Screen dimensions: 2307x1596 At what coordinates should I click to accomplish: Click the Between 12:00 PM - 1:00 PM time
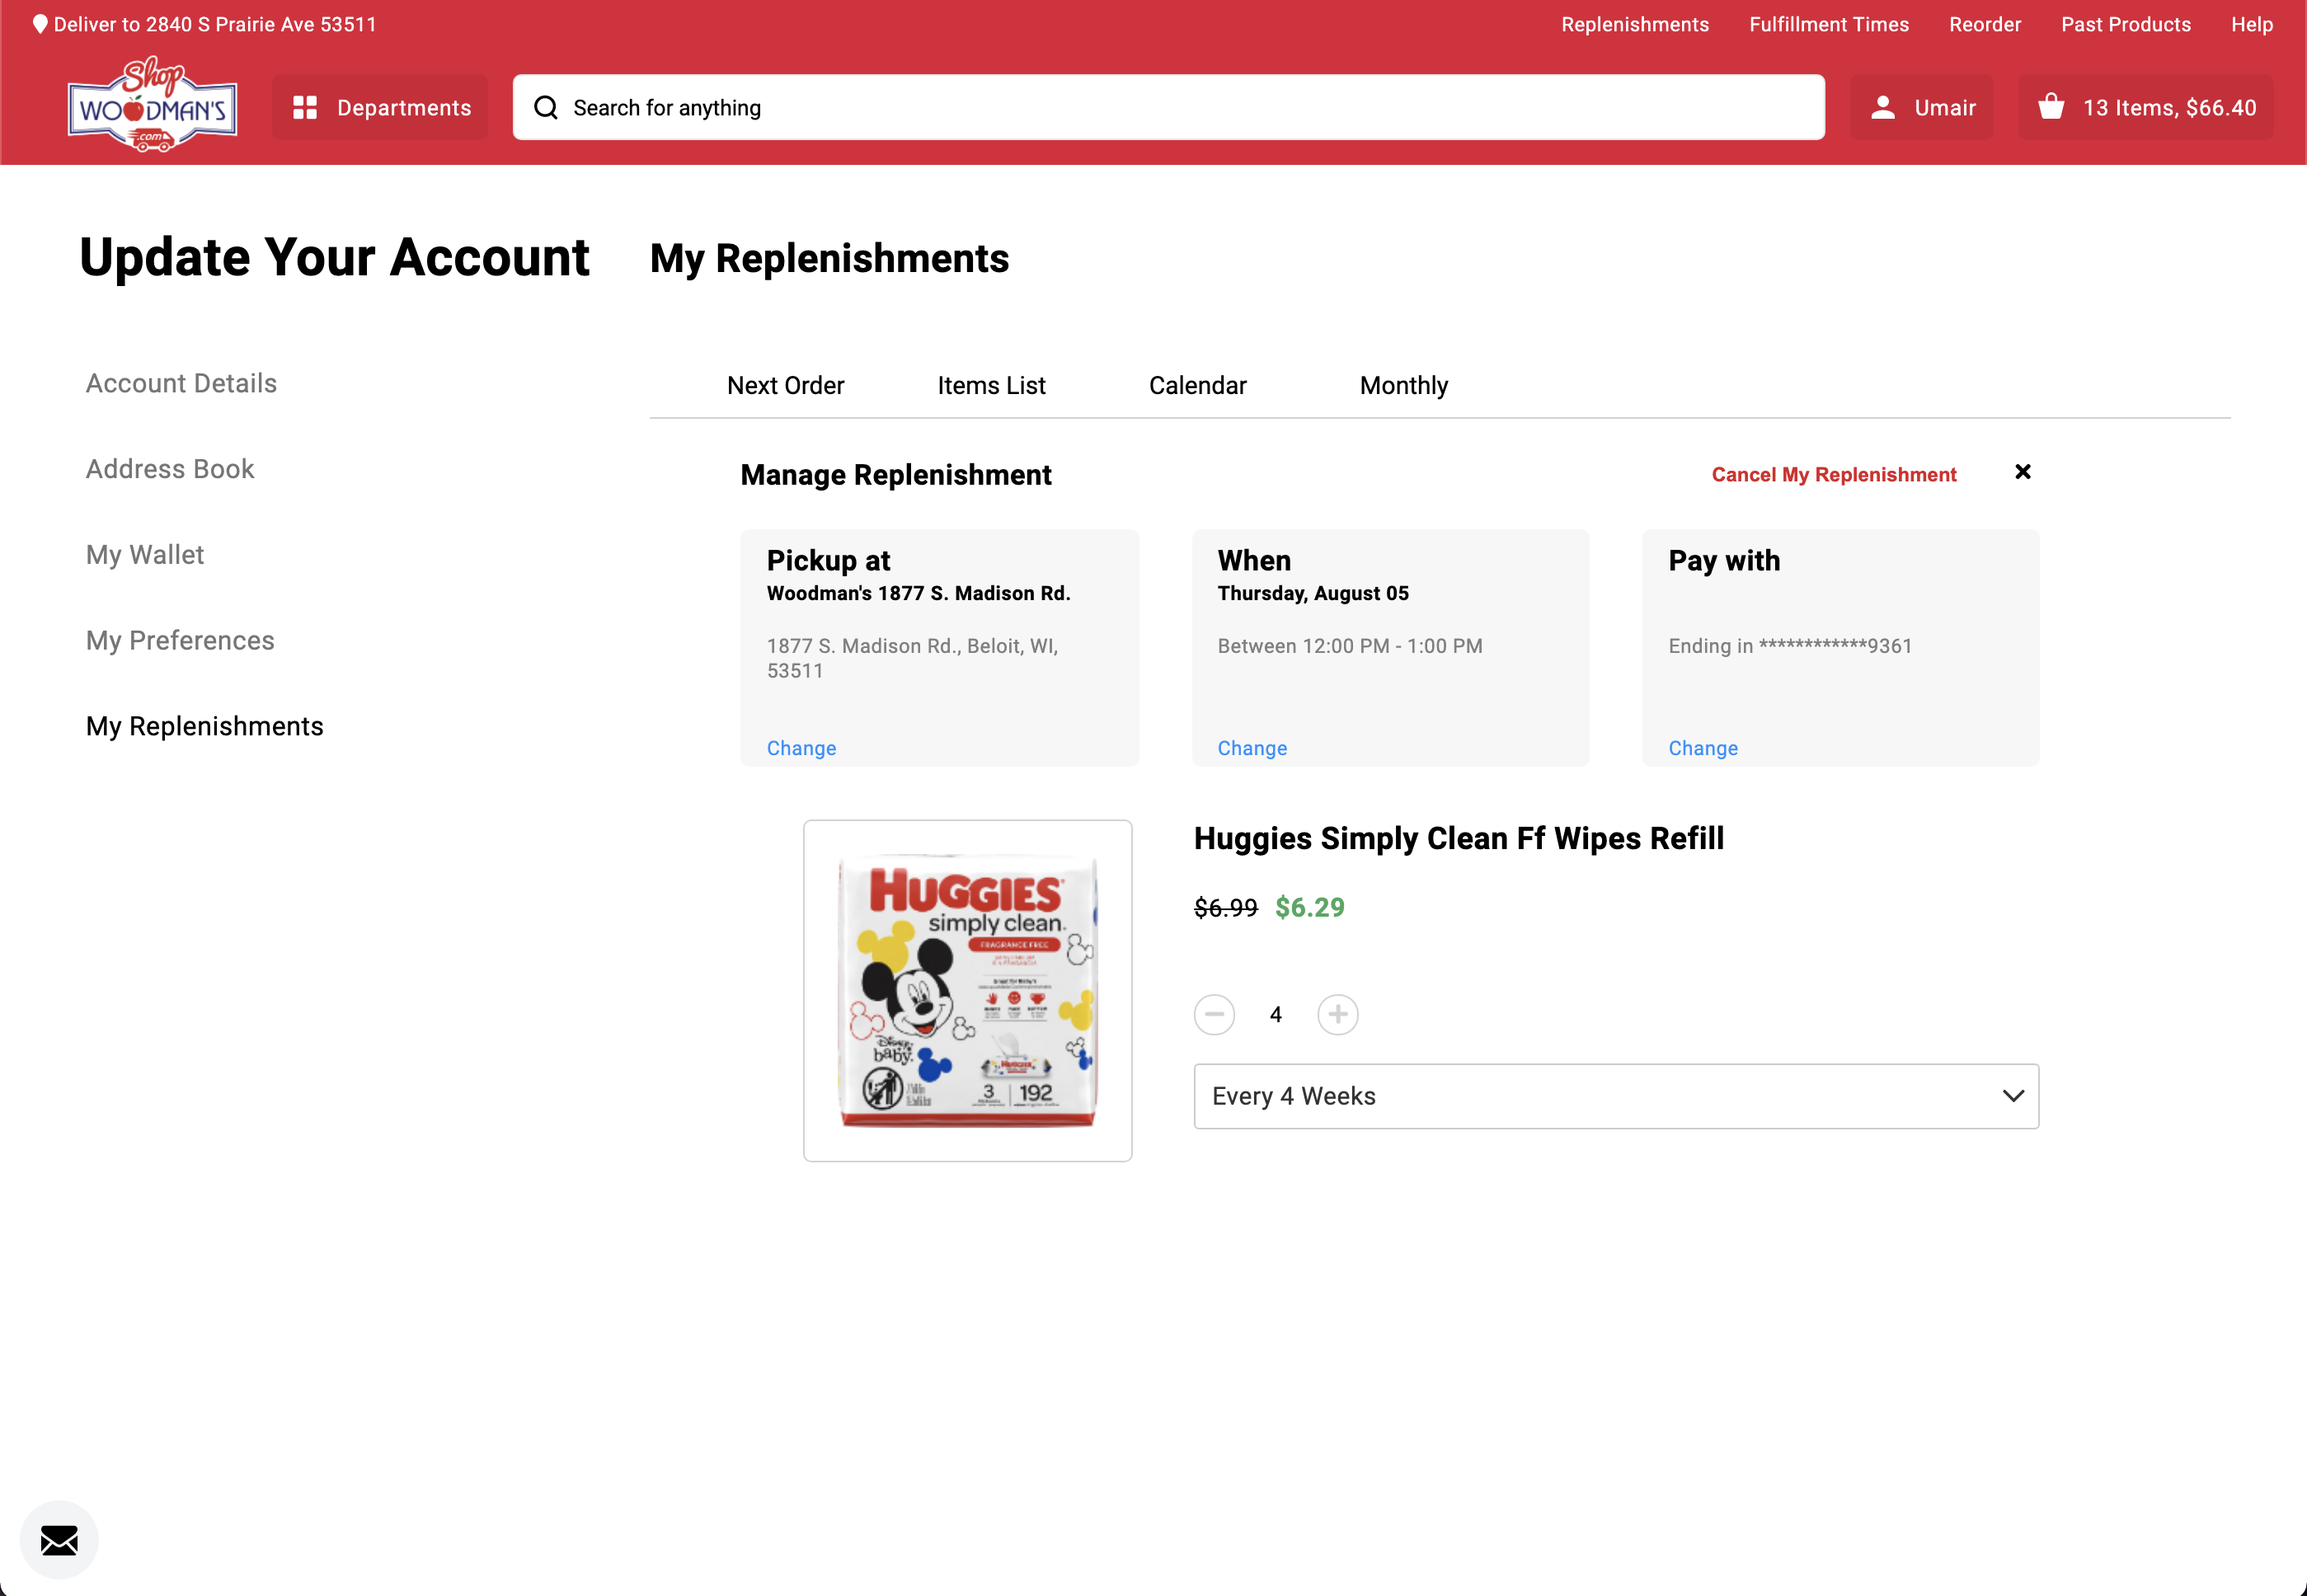coord(1350,646)
